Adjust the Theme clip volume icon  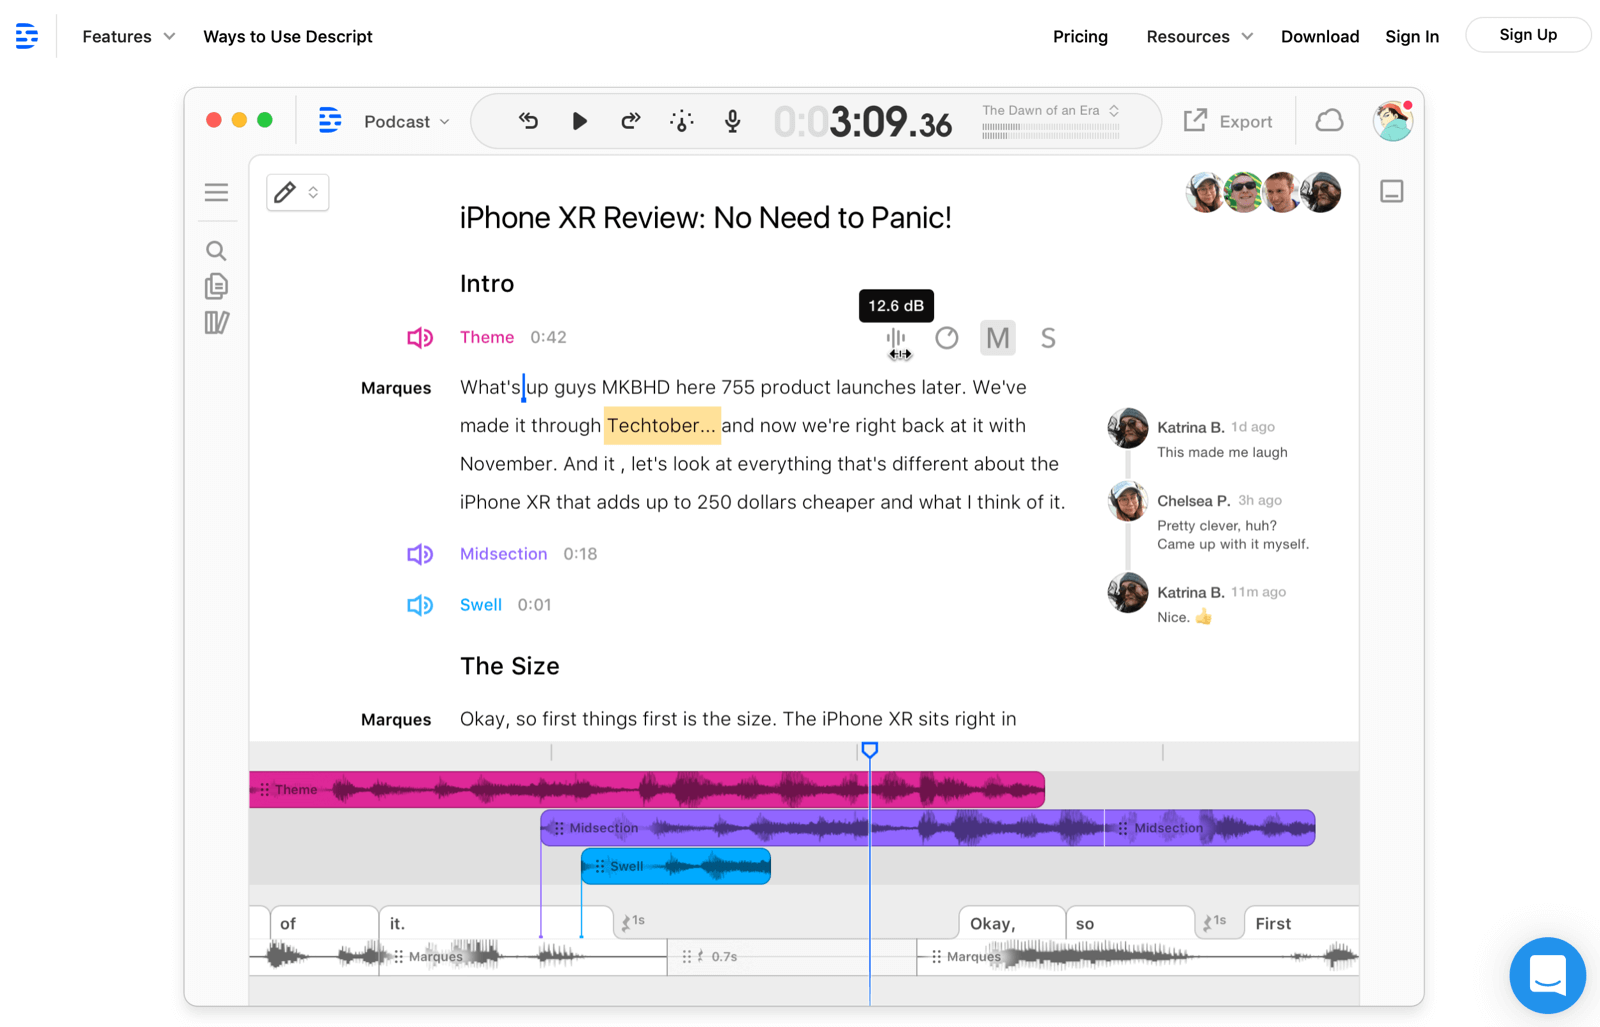point(896,340)
